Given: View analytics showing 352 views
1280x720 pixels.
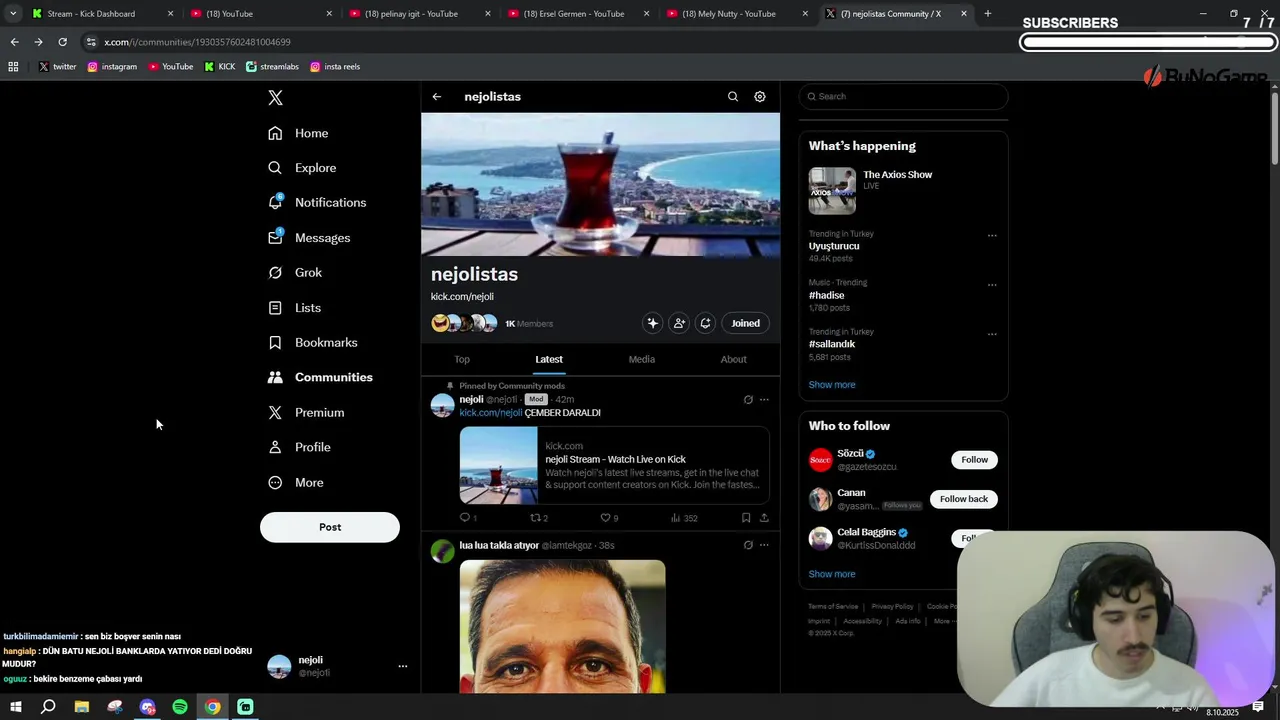Looking at the screenshot, I should [684, 518].
